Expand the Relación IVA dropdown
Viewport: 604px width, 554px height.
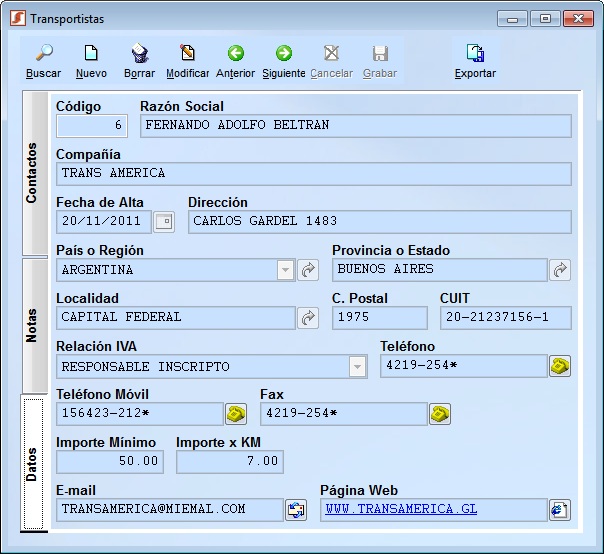[x=357, y=366]
